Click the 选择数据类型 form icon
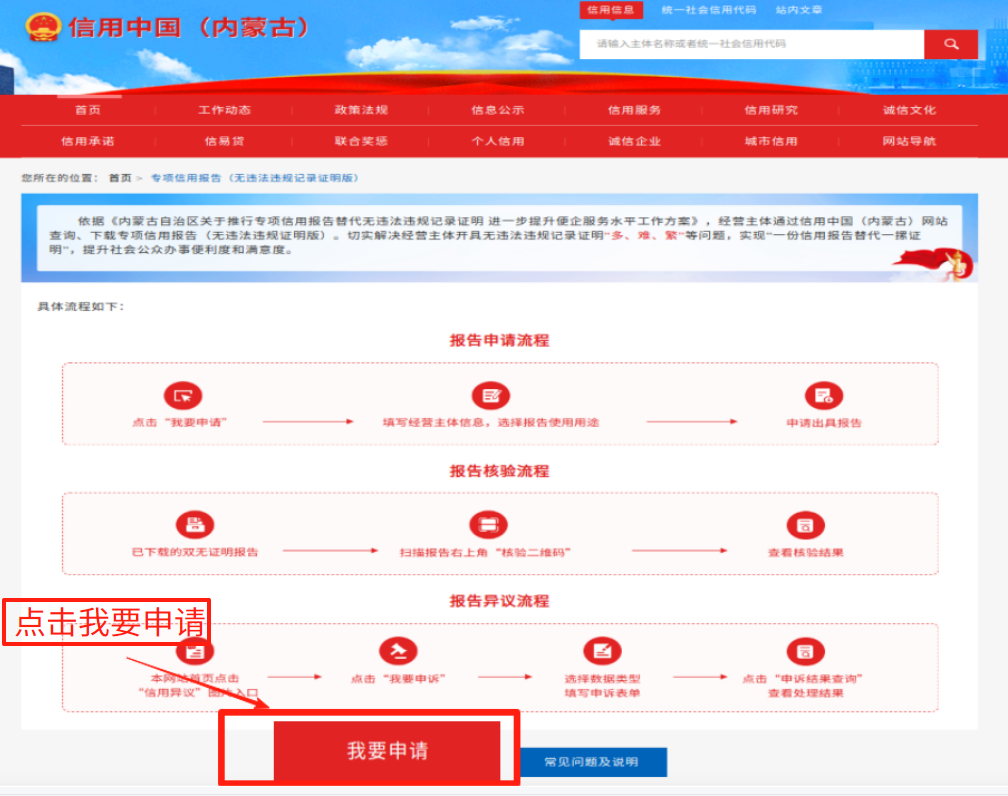Screen dimensions: 1008x796 point(602,651)
